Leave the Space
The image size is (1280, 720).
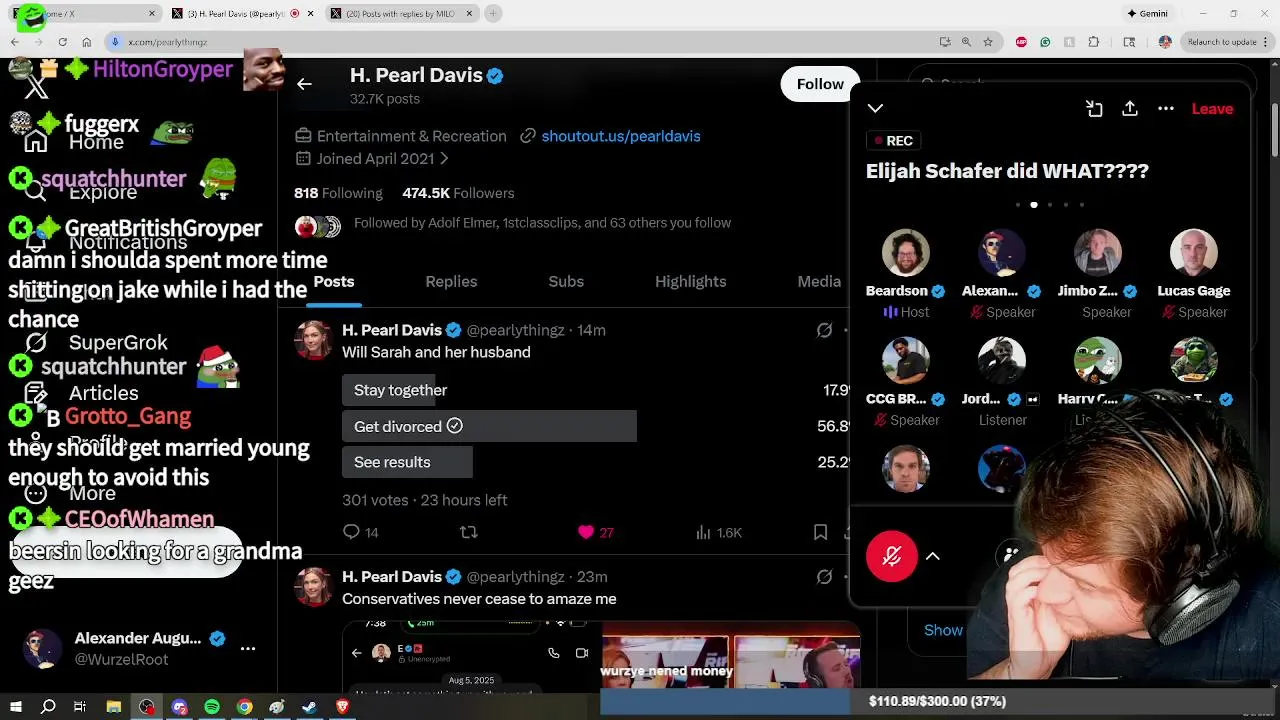(1212, 108)
